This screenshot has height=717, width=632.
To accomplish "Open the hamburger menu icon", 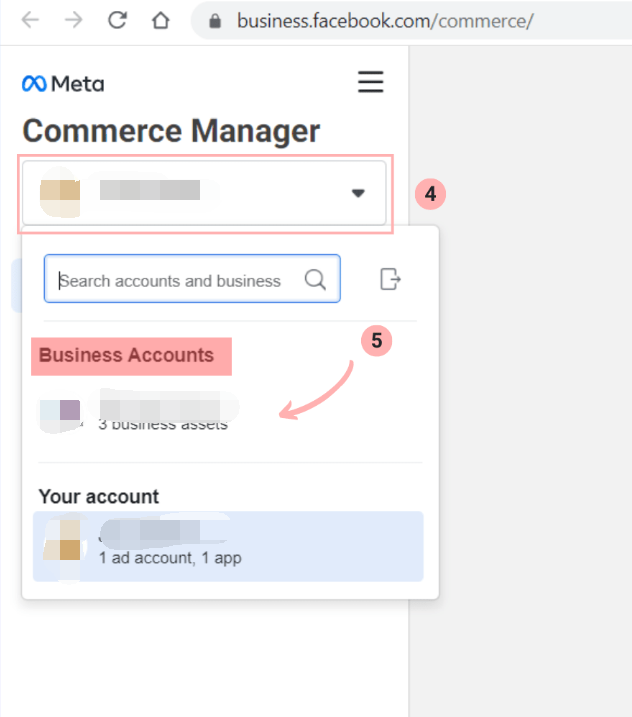I will (x=370, y=82).
